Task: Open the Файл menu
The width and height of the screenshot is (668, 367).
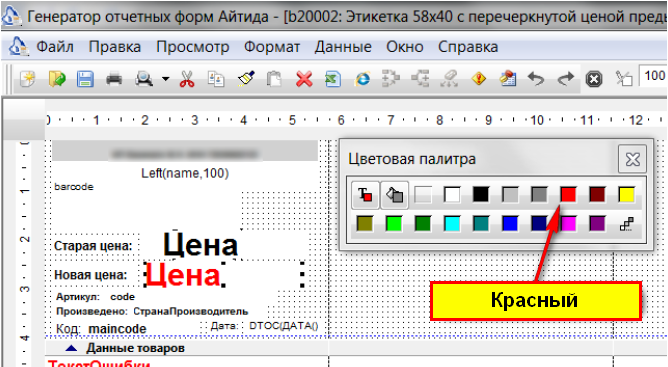Action: pos(55,47)
